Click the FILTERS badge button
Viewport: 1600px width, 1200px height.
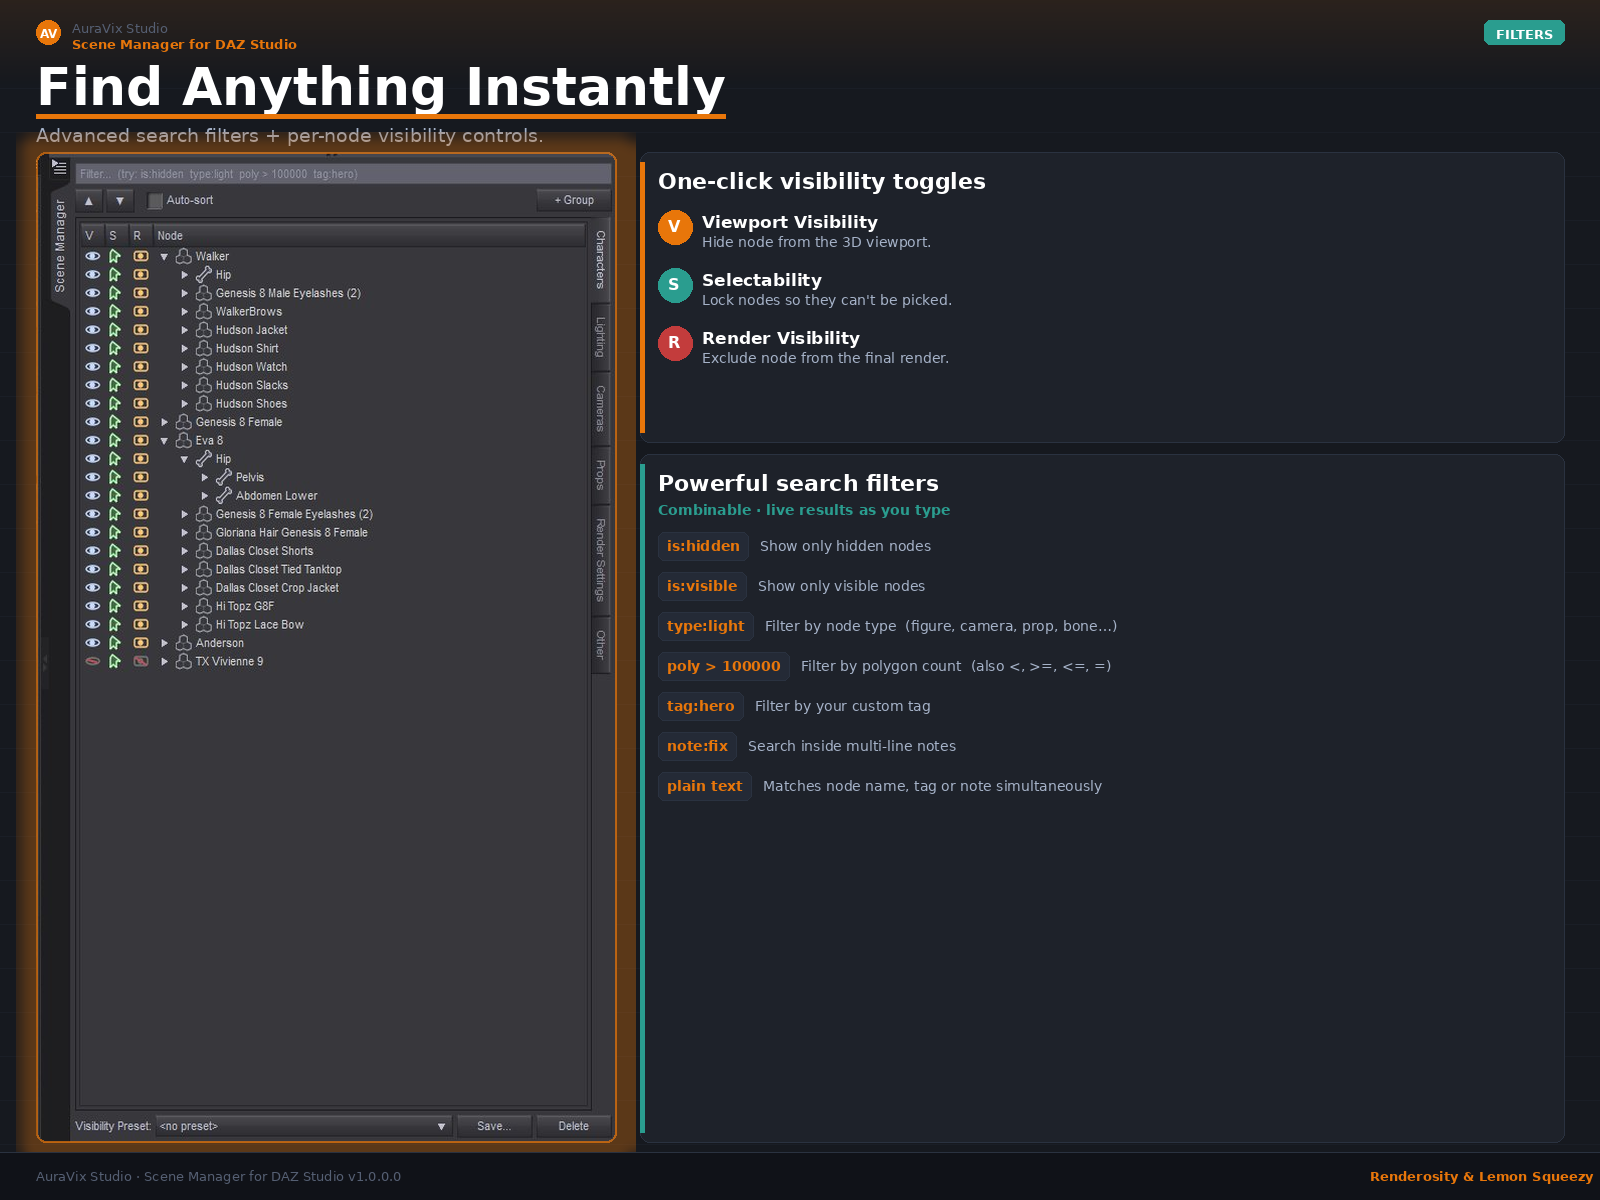tap(1524, 34)
